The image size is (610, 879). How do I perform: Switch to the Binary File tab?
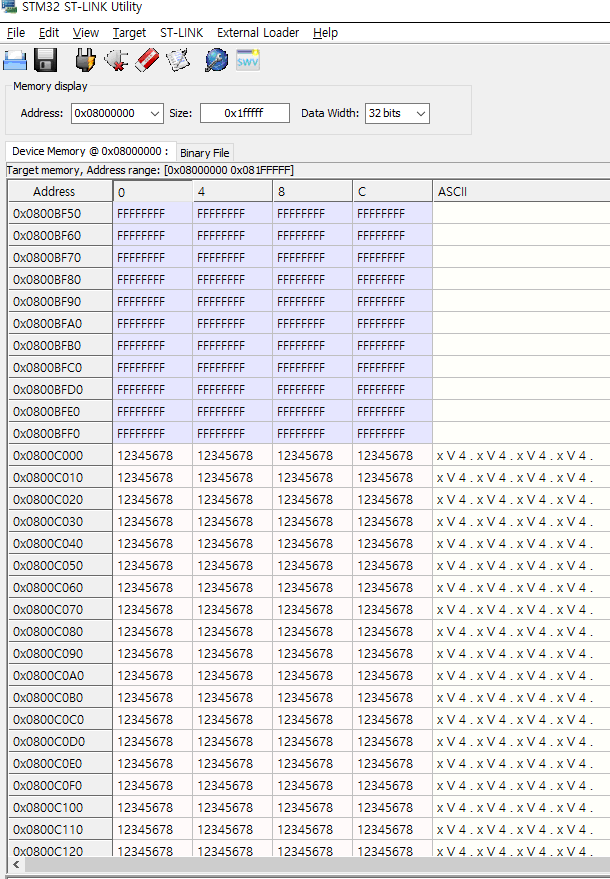[205, 153]
